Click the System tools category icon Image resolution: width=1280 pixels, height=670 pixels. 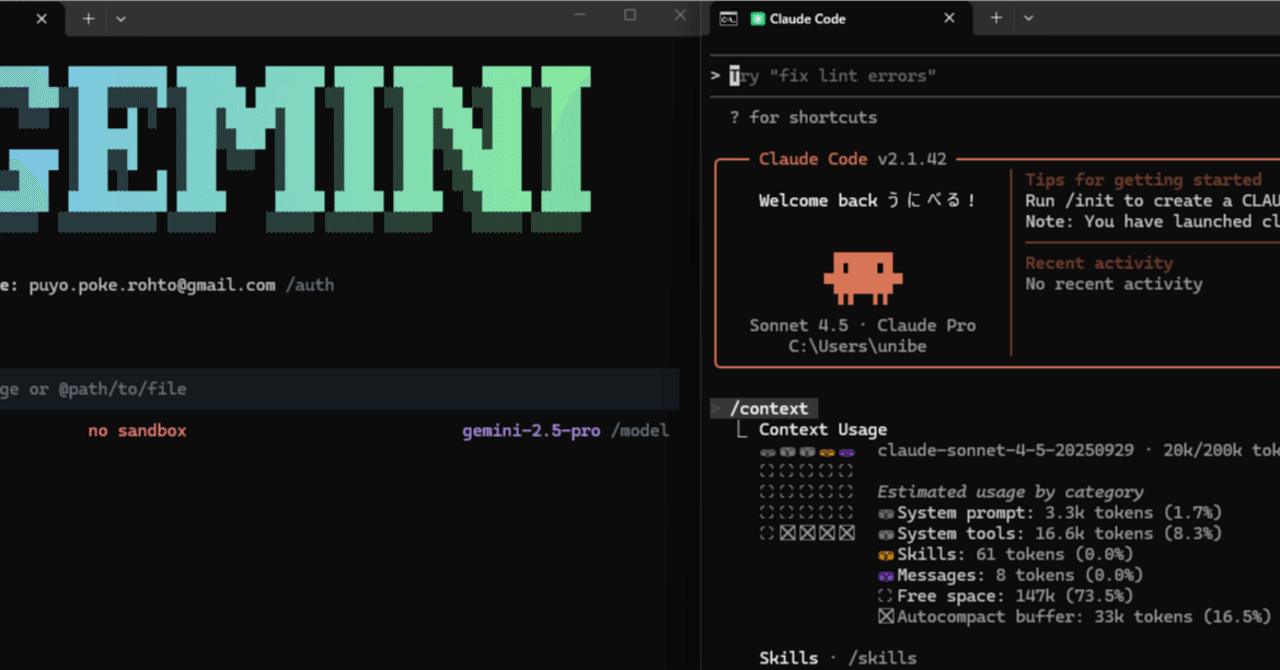886,534
